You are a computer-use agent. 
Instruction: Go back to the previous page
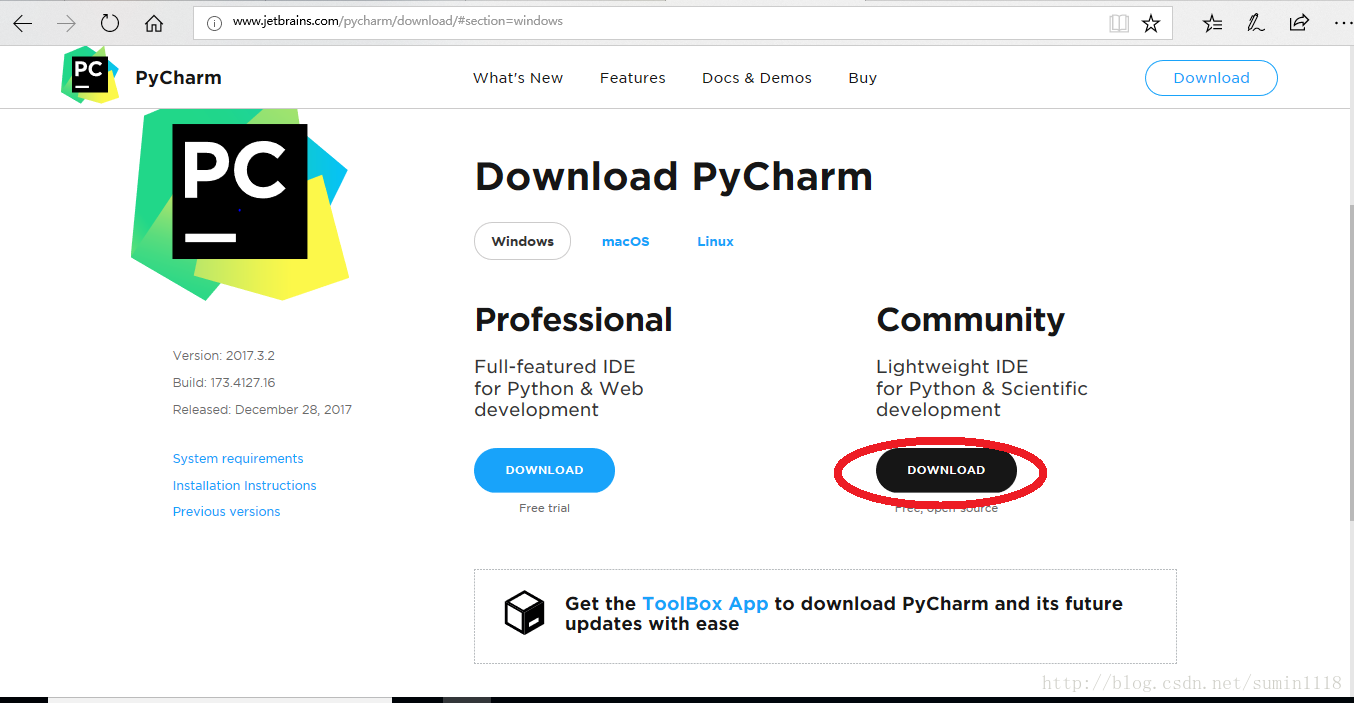(x=22, y=23)
